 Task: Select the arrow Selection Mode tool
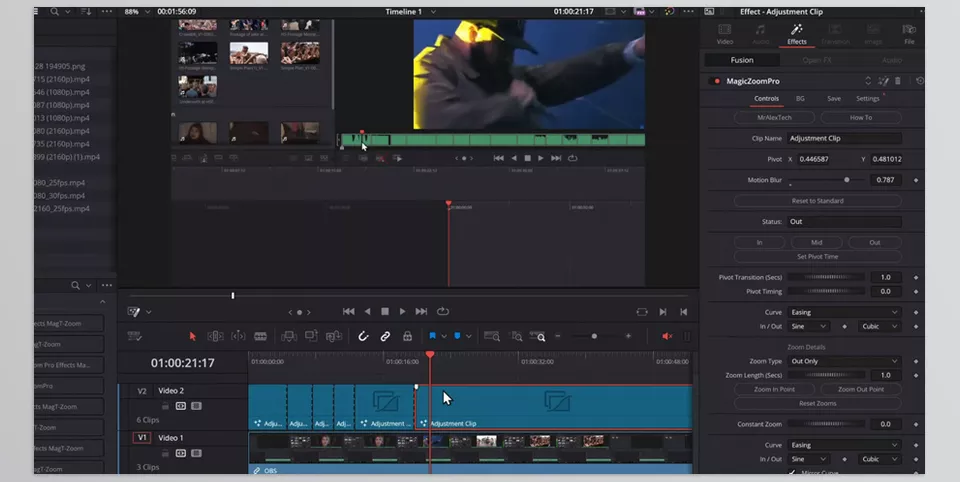coord(193,336)
